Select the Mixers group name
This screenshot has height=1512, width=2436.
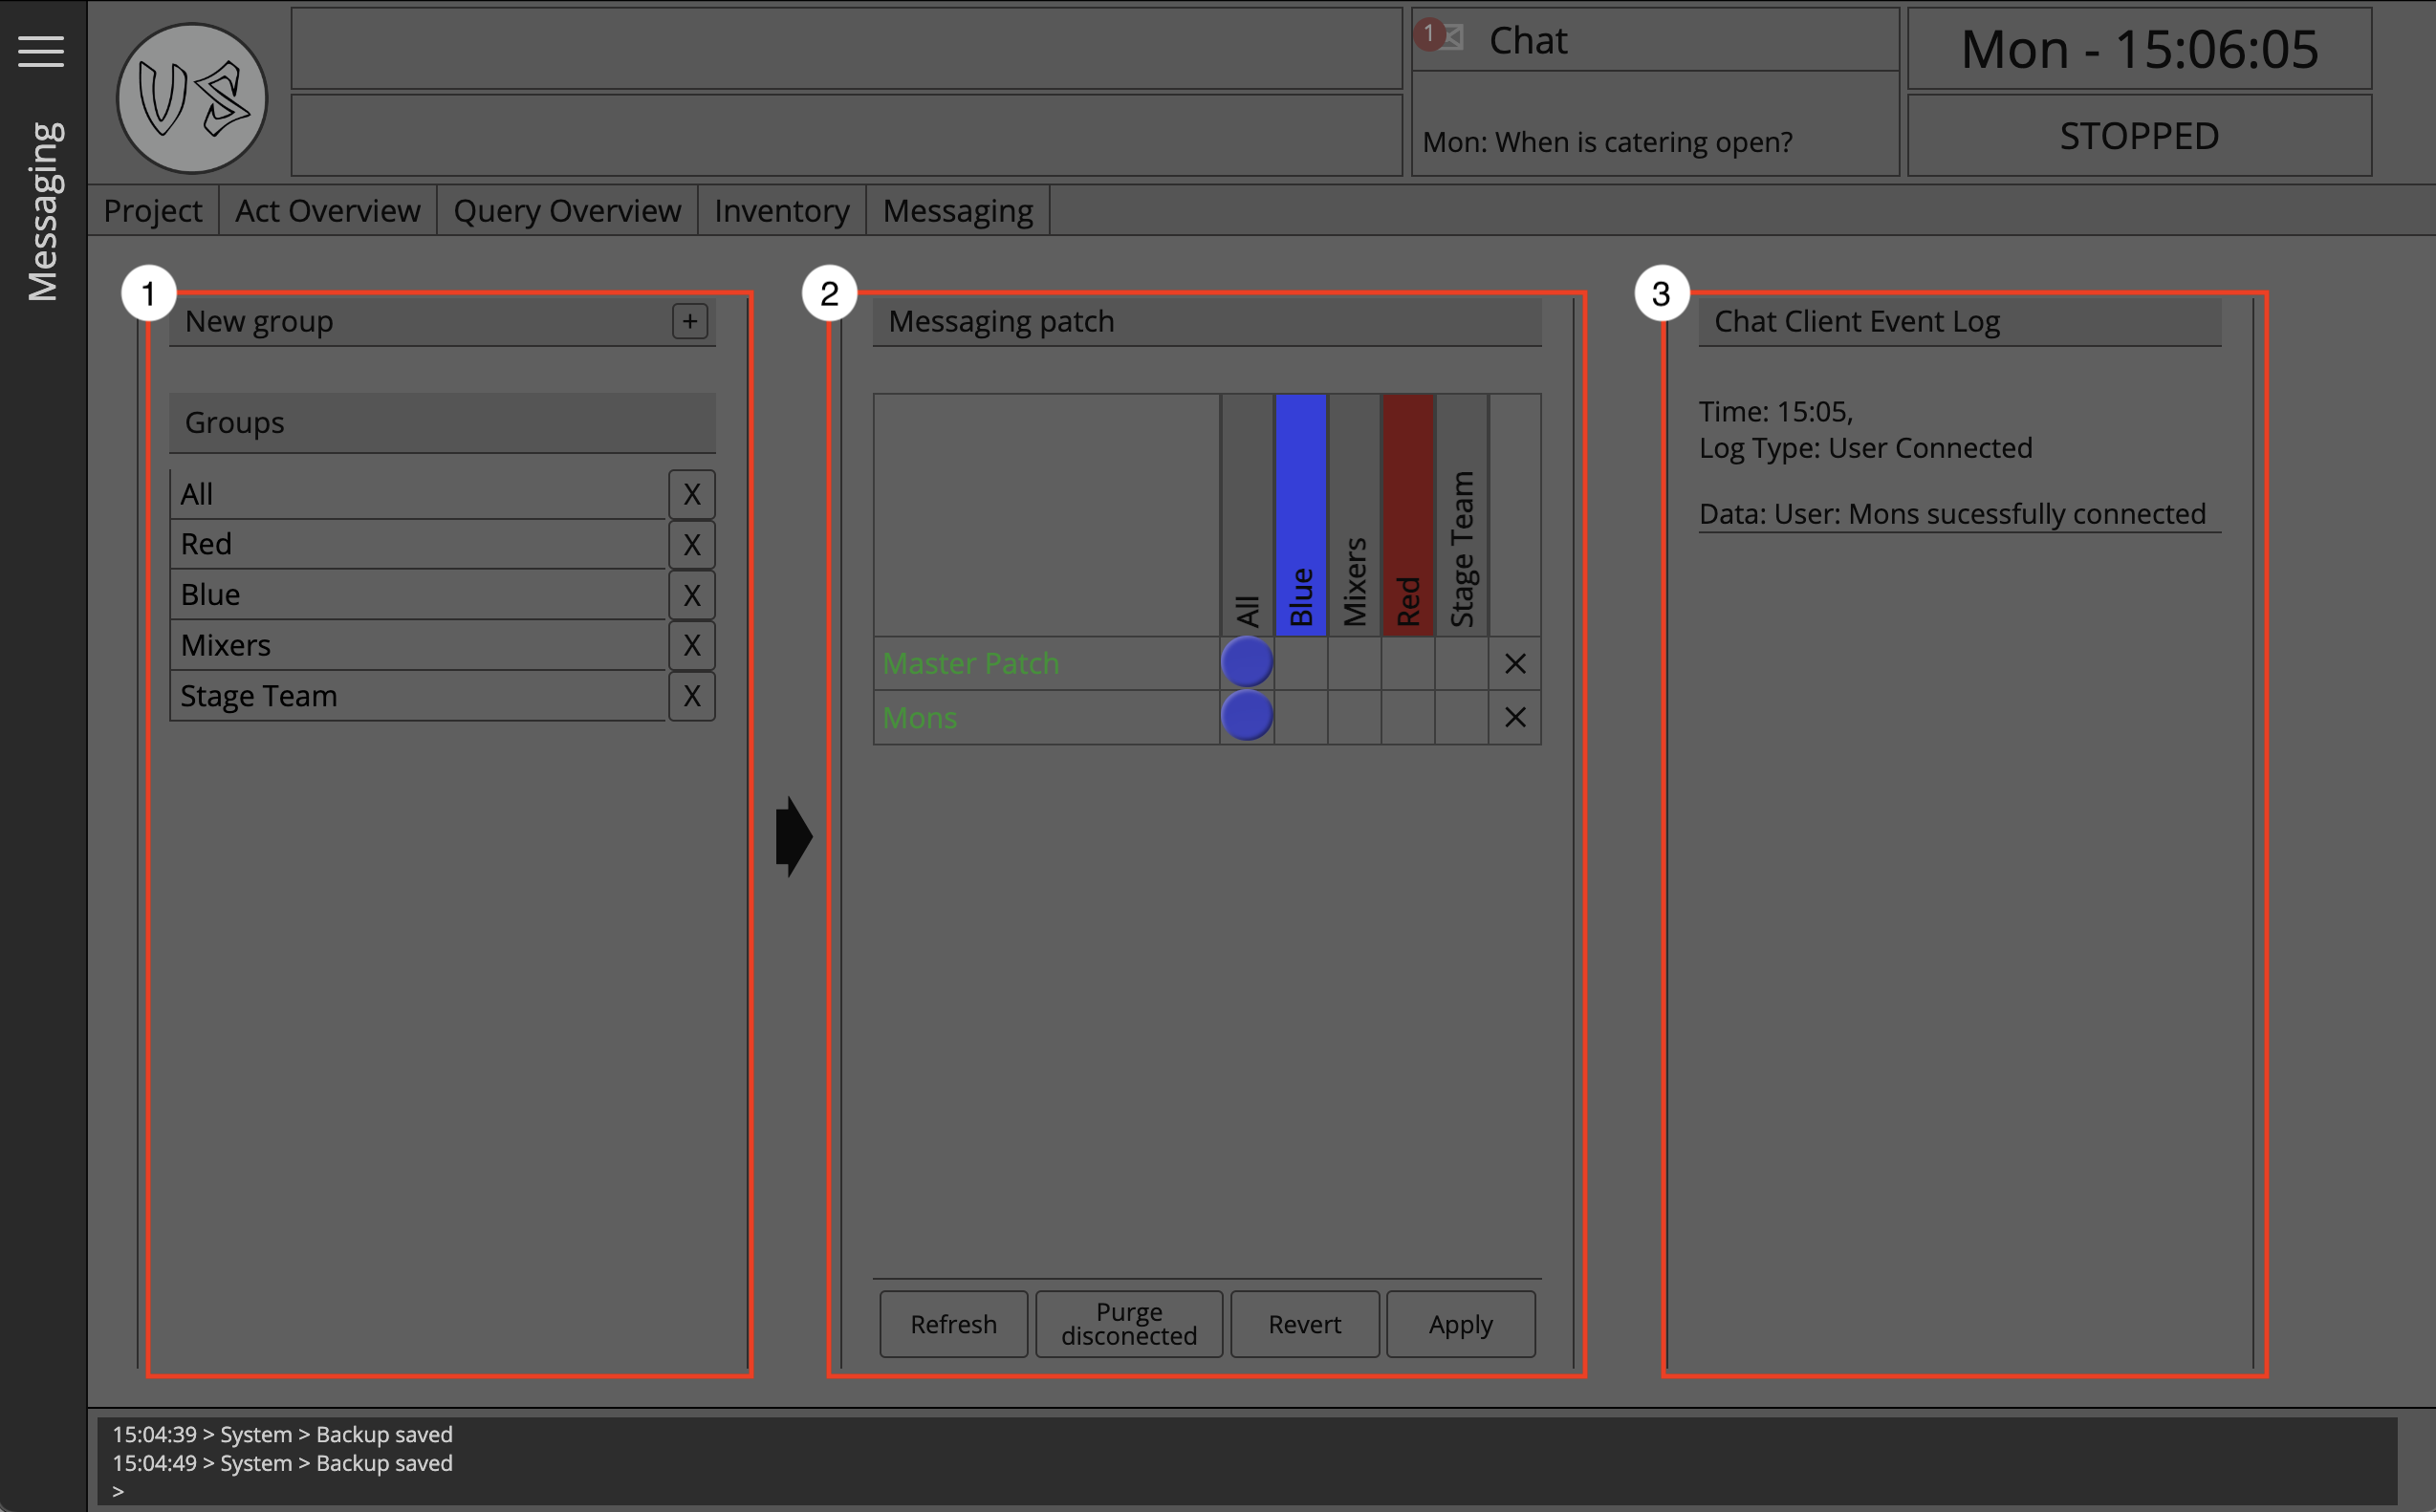point(418,645)
